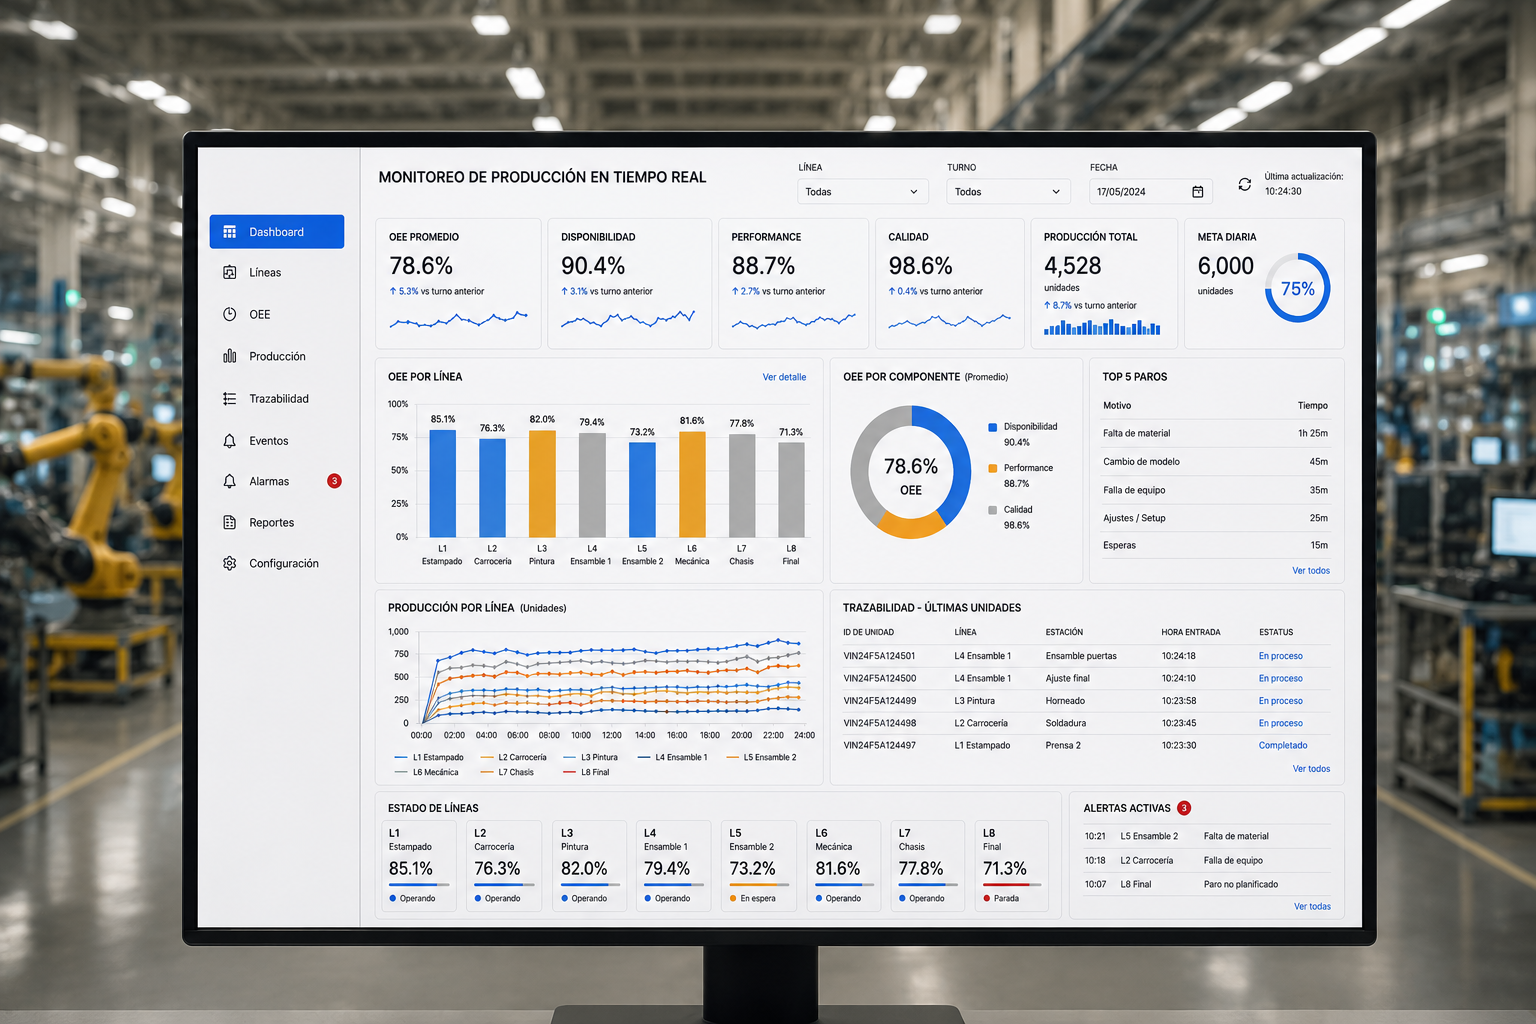Go to Producción in the sidebar menu
1536x1024 pixels.
(x=277, y=357)
